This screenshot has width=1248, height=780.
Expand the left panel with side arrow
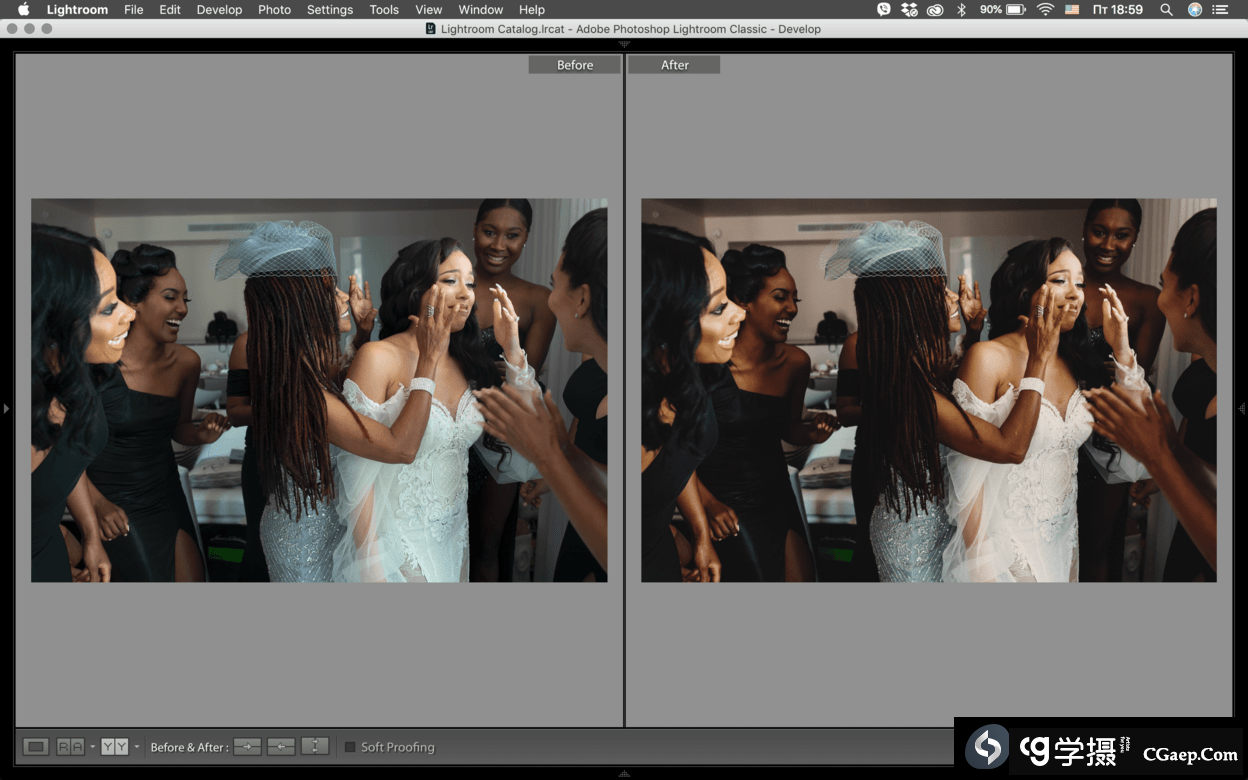point(6,408)
